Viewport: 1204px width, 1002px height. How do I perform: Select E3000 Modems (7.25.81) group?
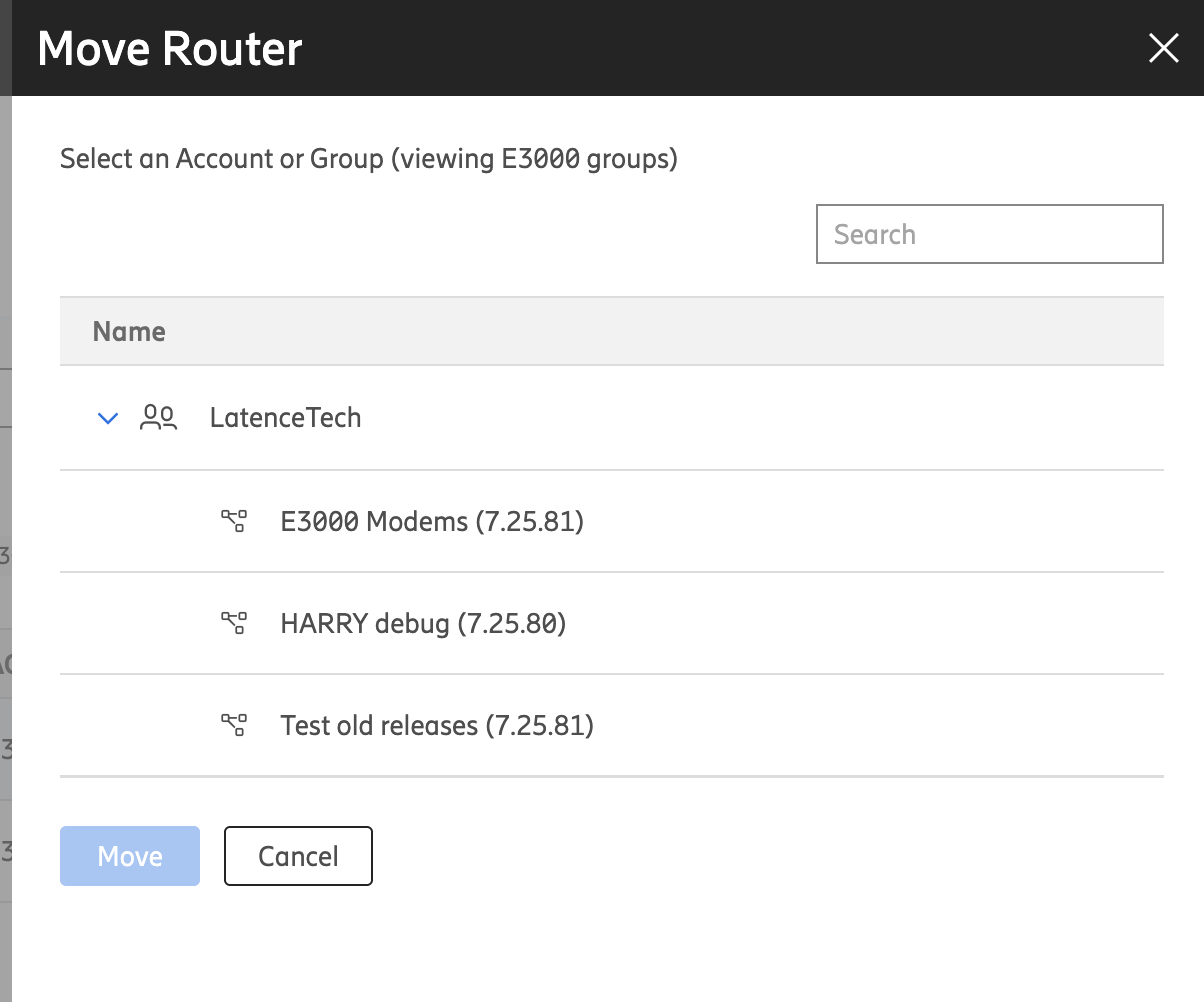tap(612, 521)
